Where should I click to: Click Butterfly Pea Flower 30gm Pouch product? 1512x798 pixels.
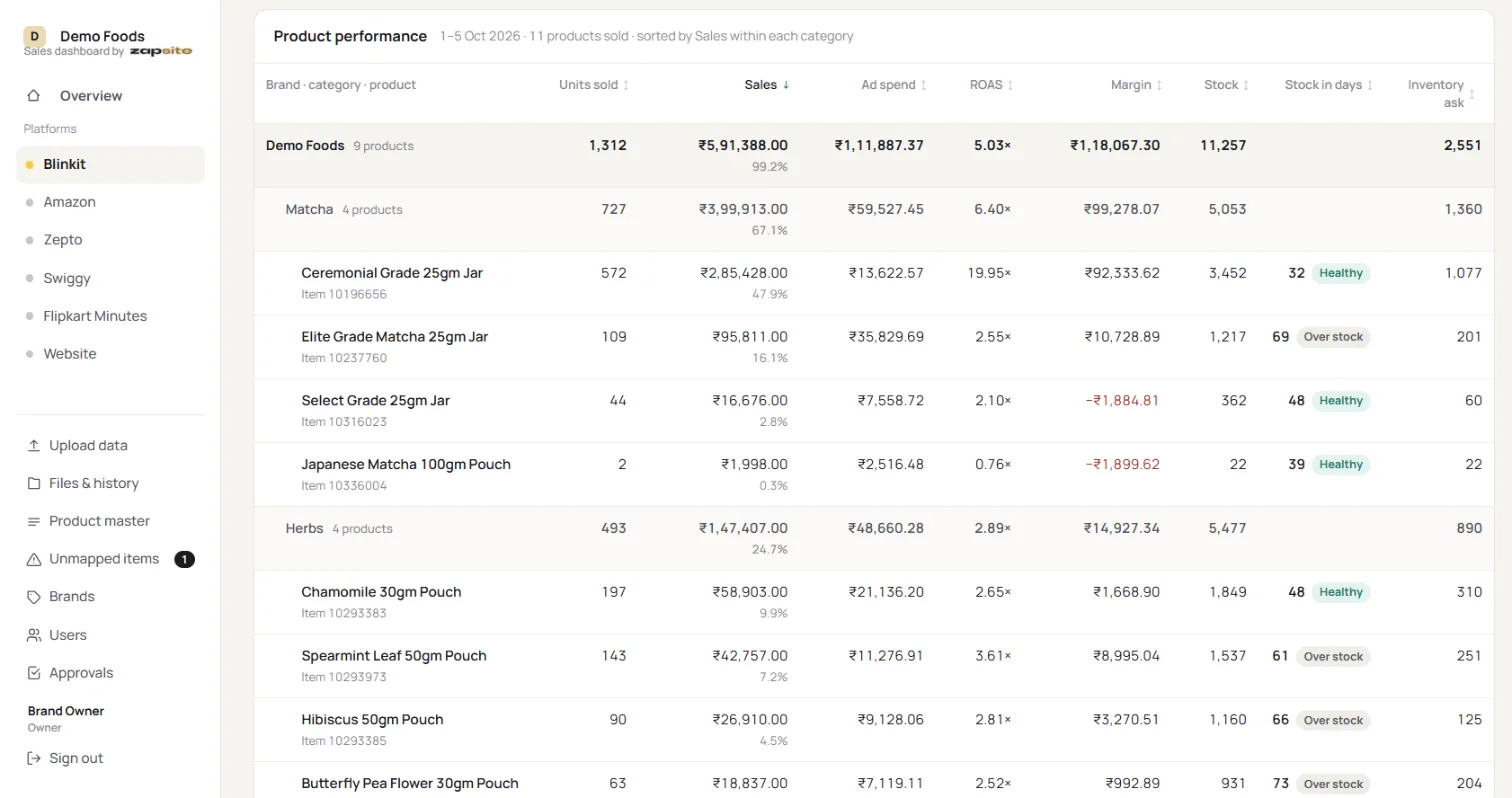(x=410, y=784)
